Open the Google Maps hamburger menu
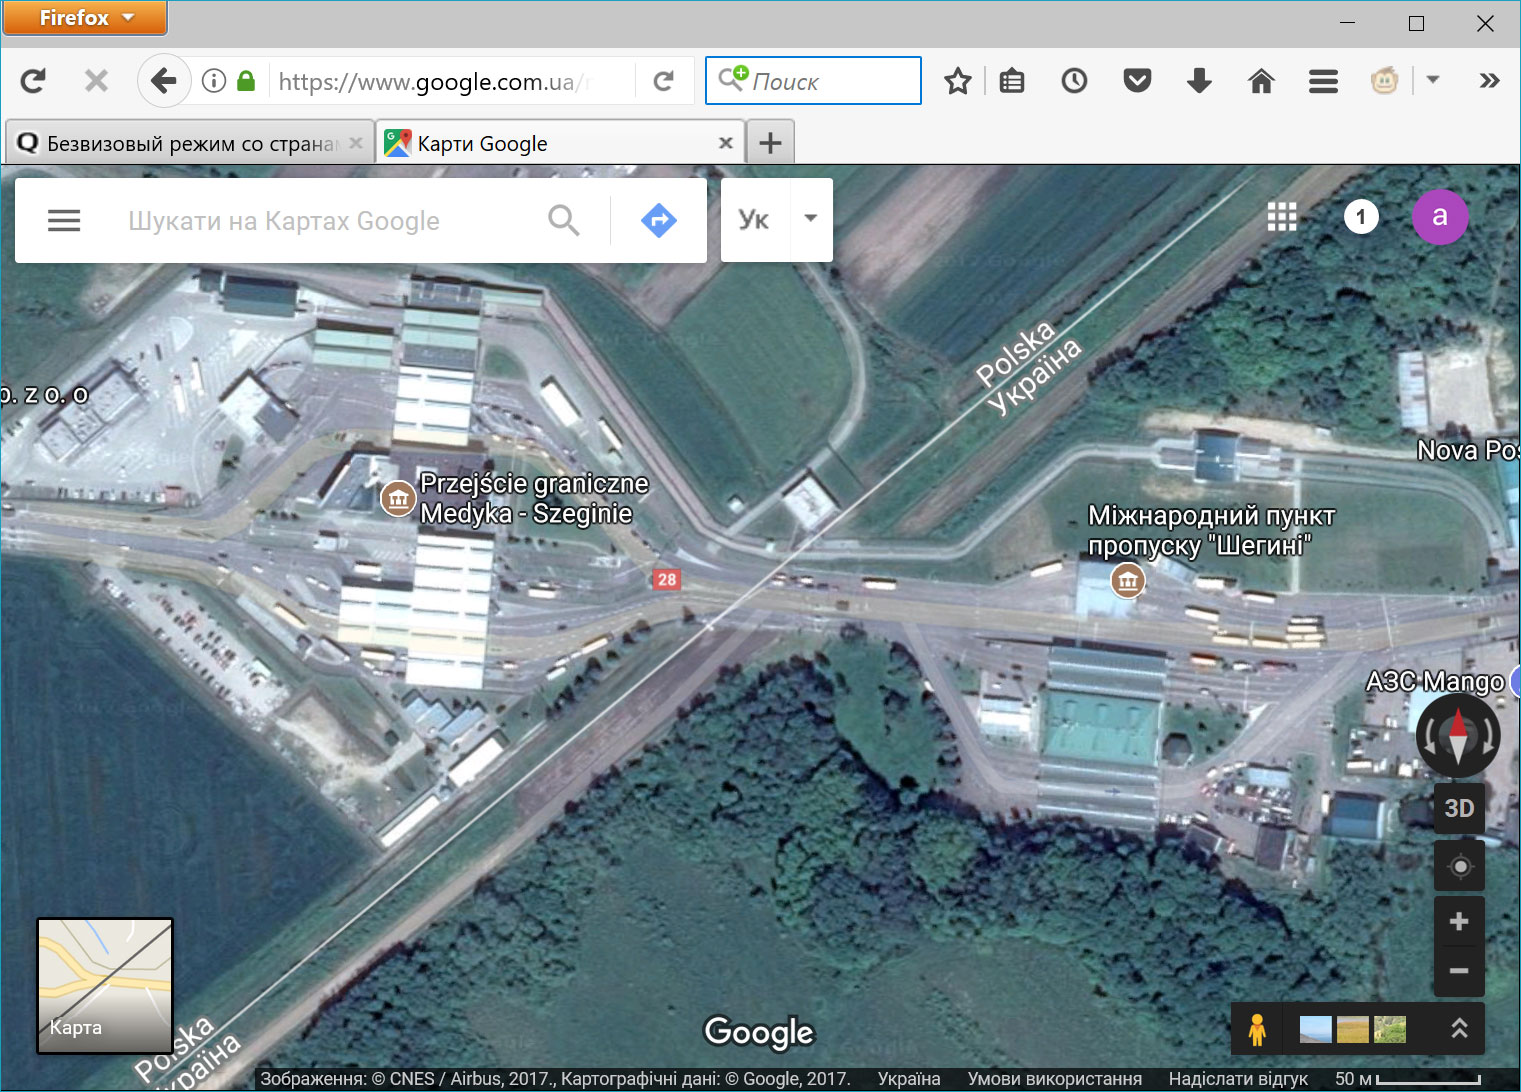Viewport: 1521px width, 1092px height. pos(64,220)
